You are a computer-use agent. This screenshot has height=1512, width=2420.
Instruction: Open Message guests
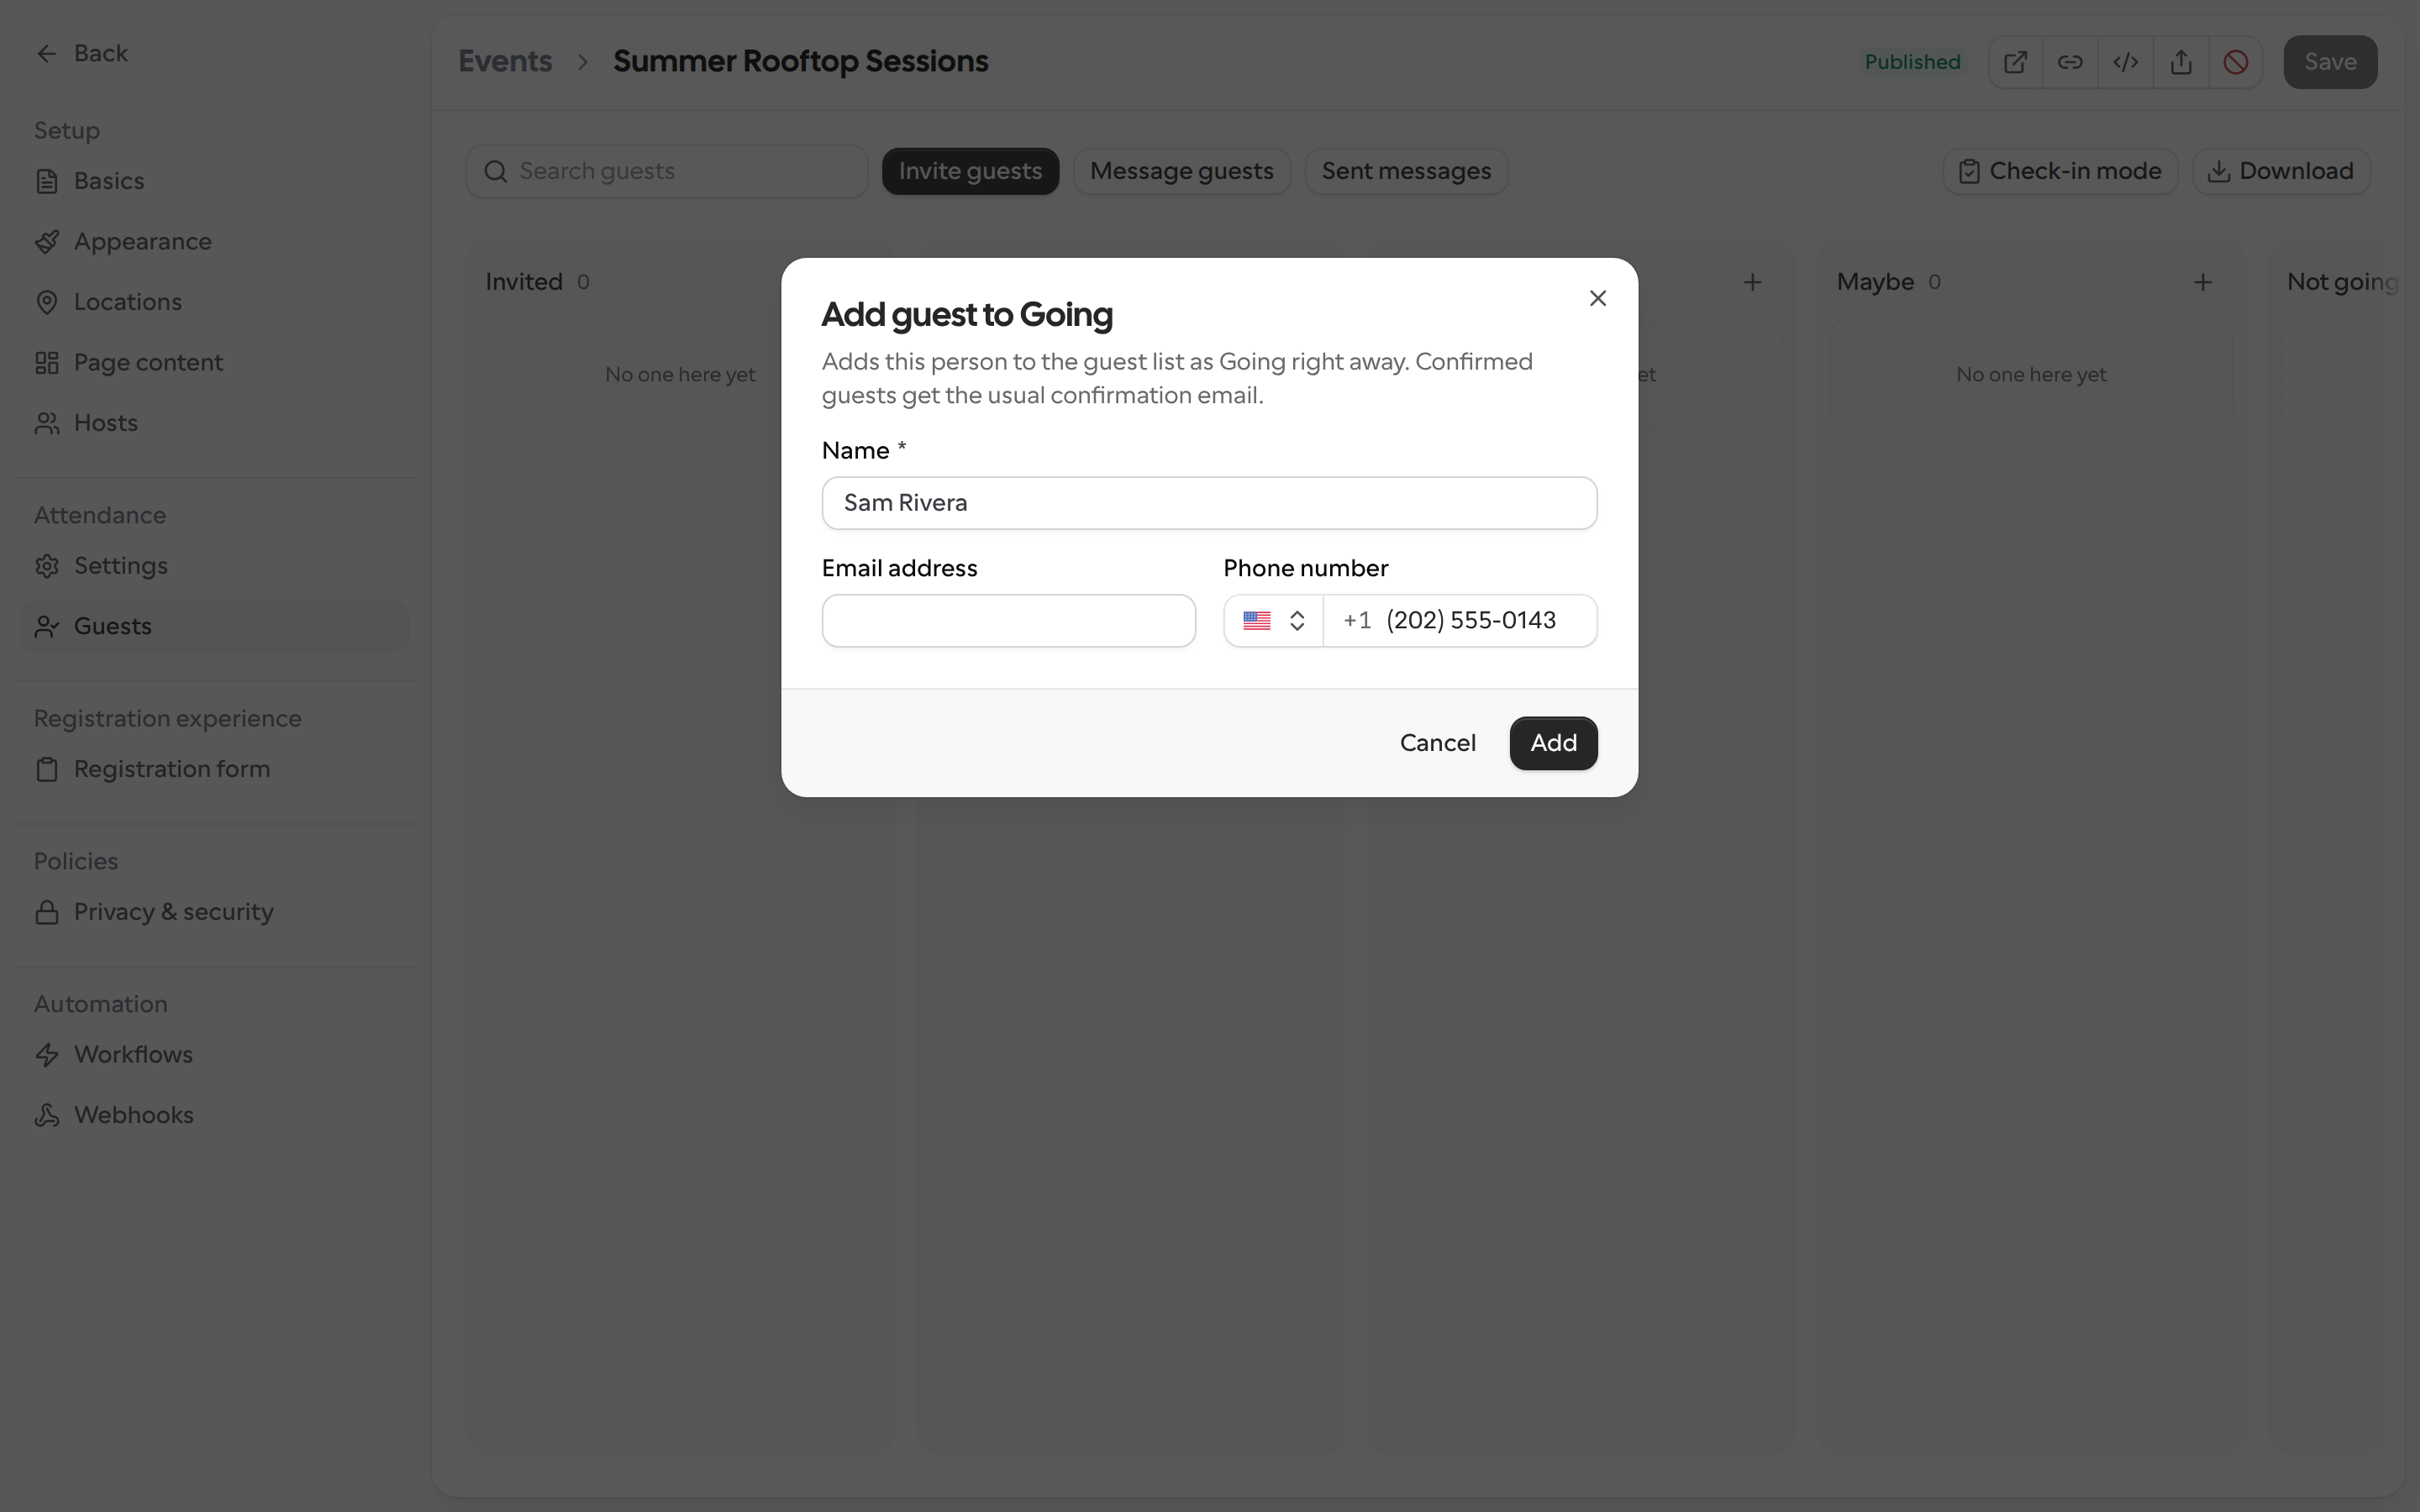[x=1181, y=171]
